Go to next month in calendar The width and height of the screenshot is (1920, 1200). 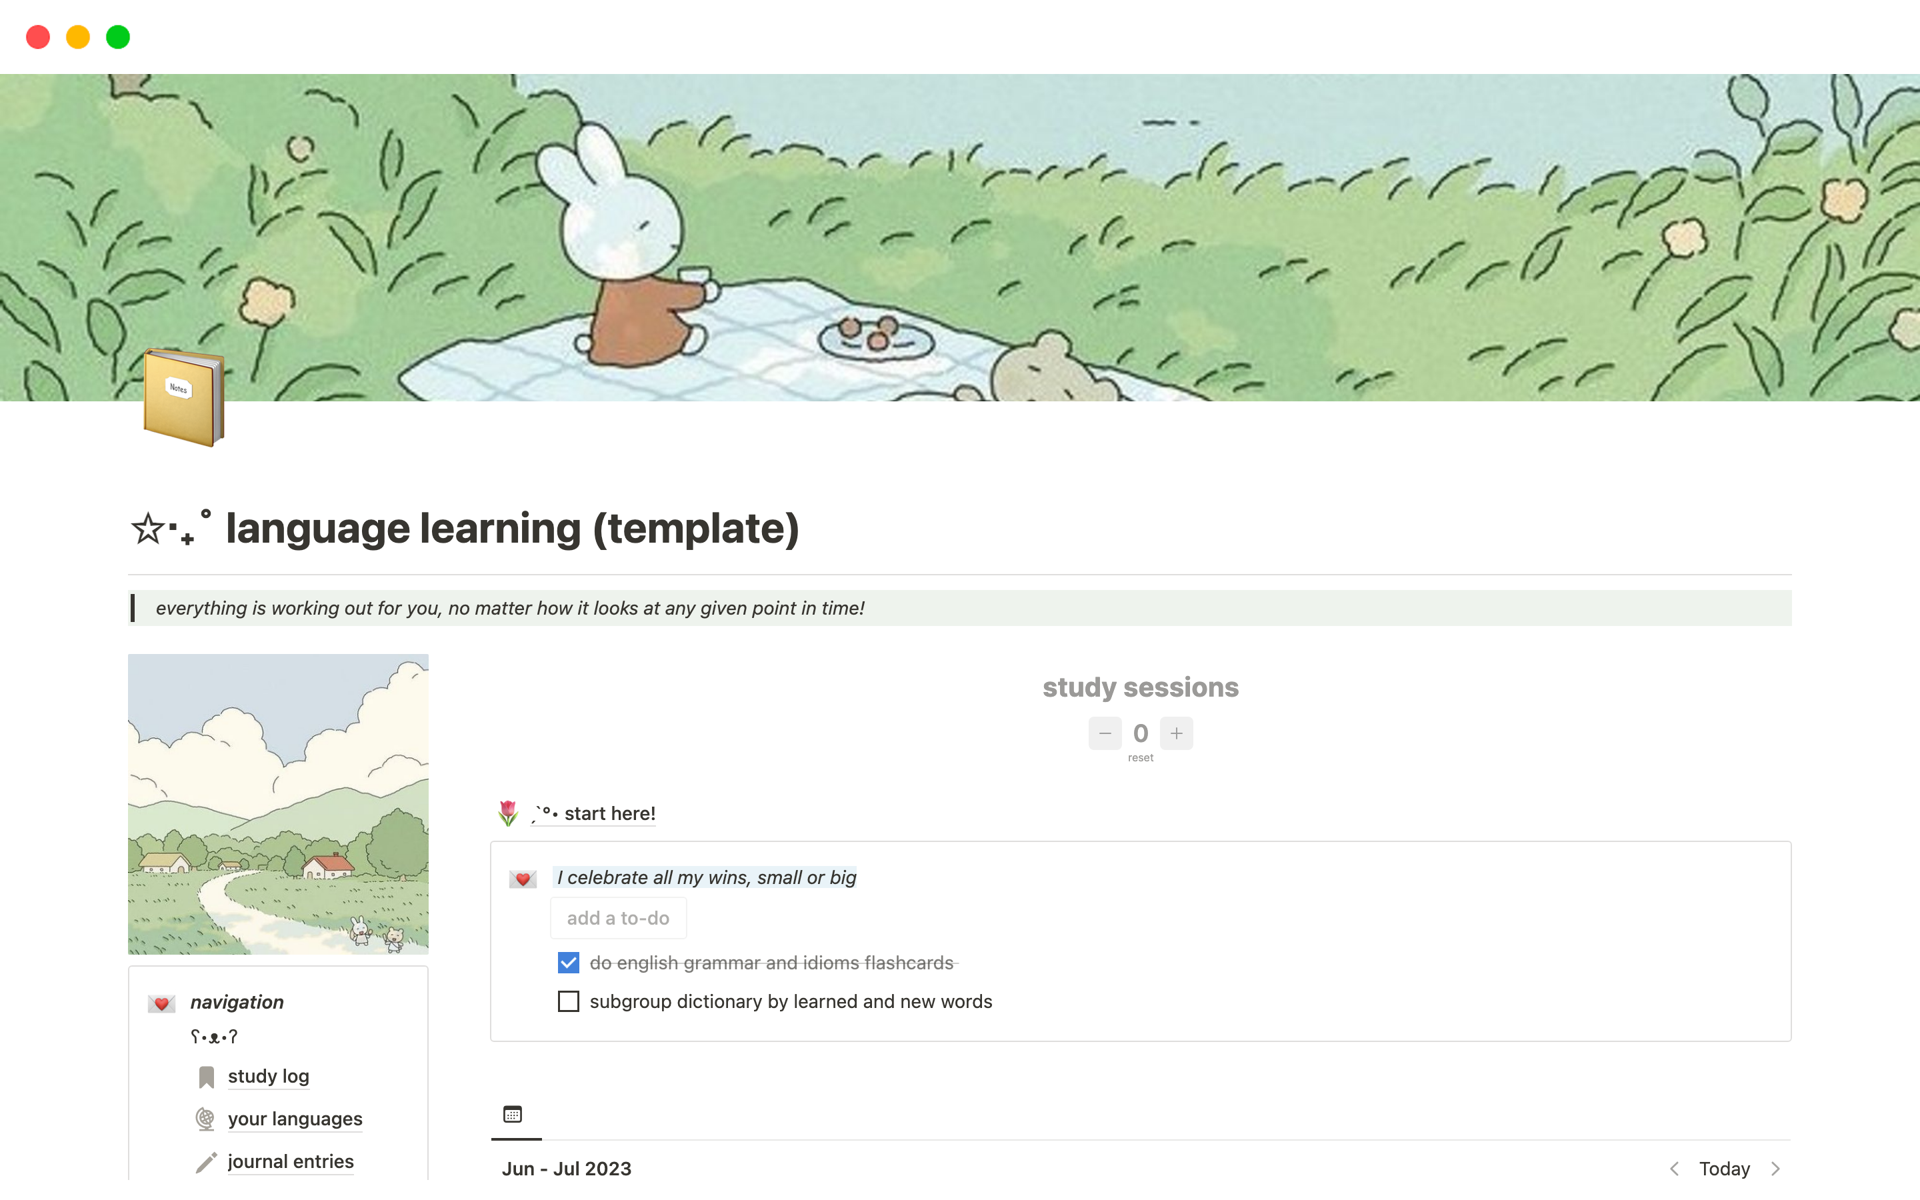coord(1776,1168)
